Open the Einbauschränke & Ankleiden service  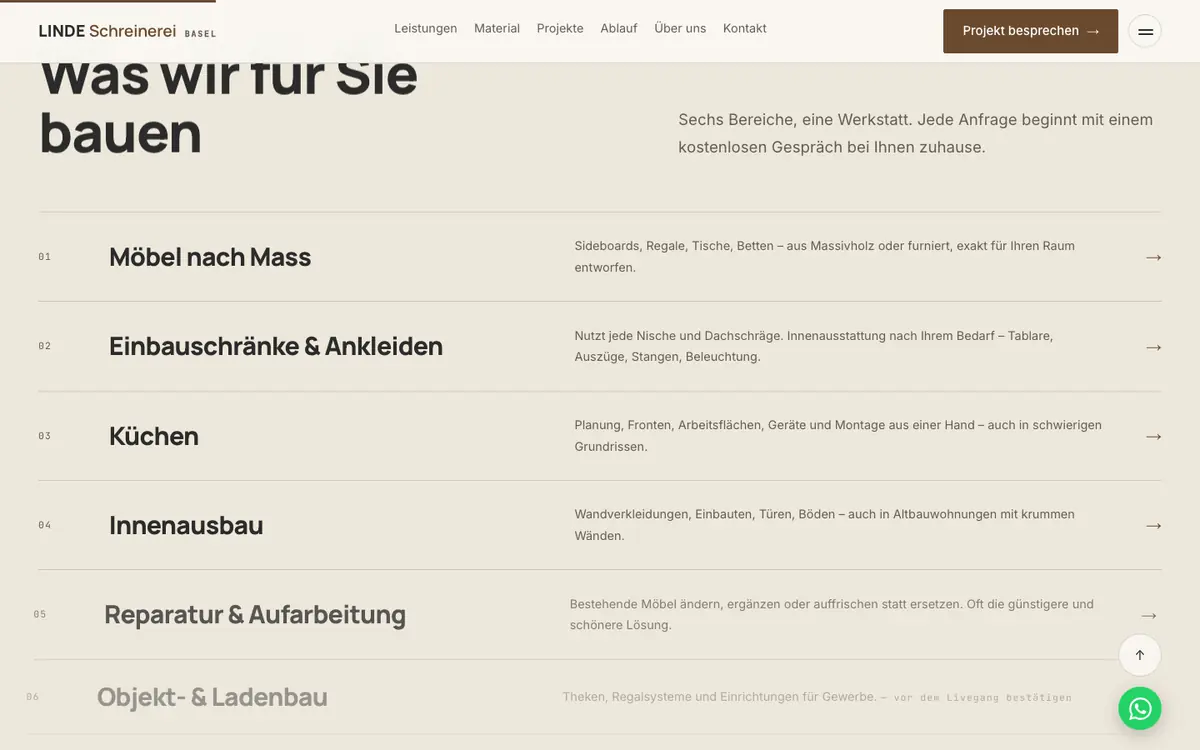tap(276, 346)
